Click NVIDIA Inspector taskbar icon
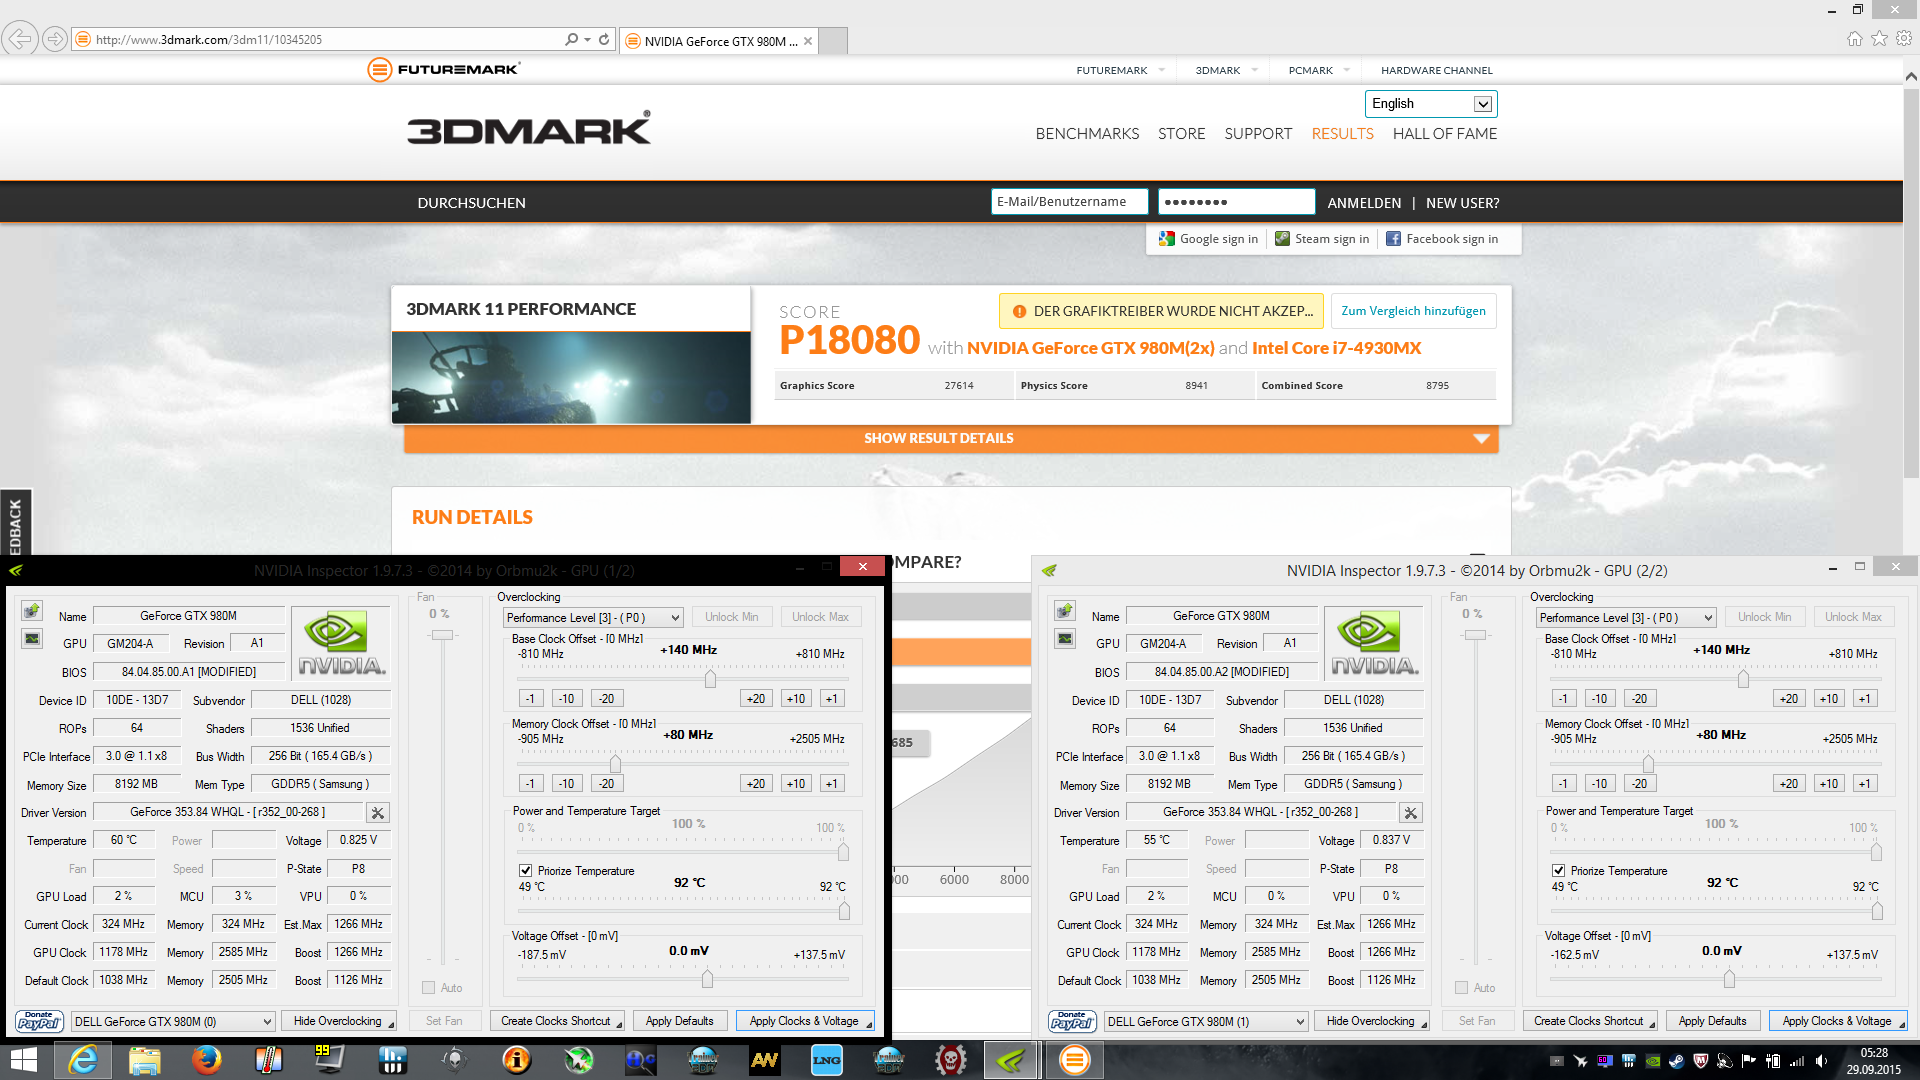The height and width of the screenshot is (1080, 1920). [x=1011, y=1060]
